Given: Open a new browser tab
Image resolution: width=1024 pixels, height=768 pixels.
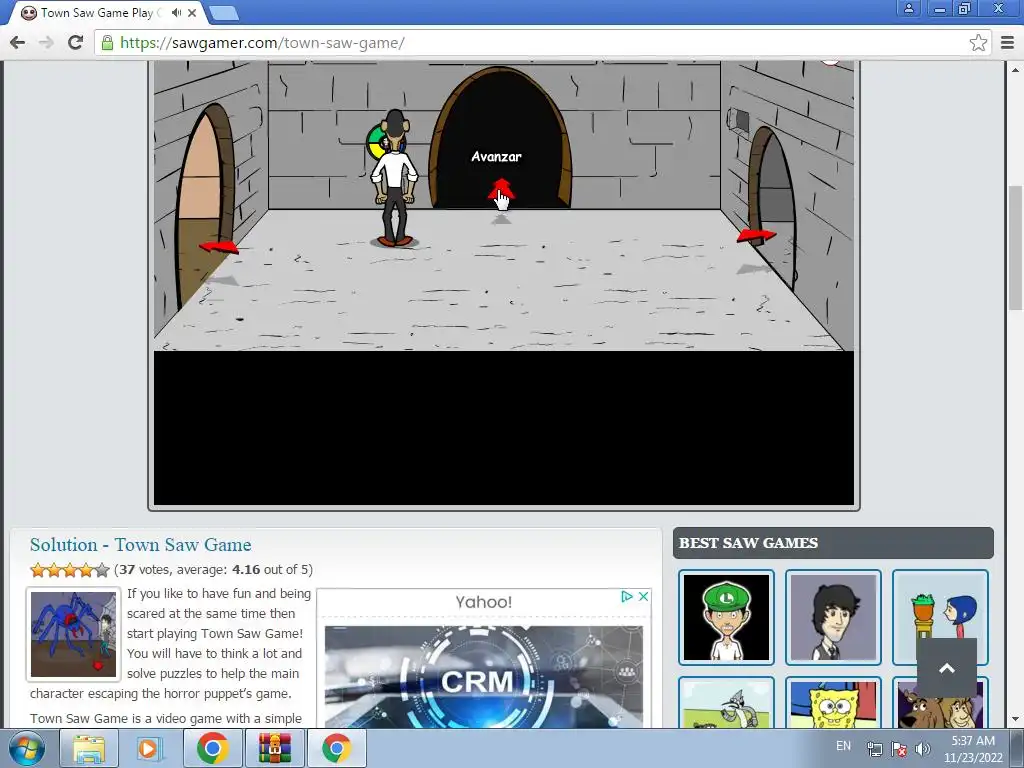Looking at the screenshot, I should 224,12.
